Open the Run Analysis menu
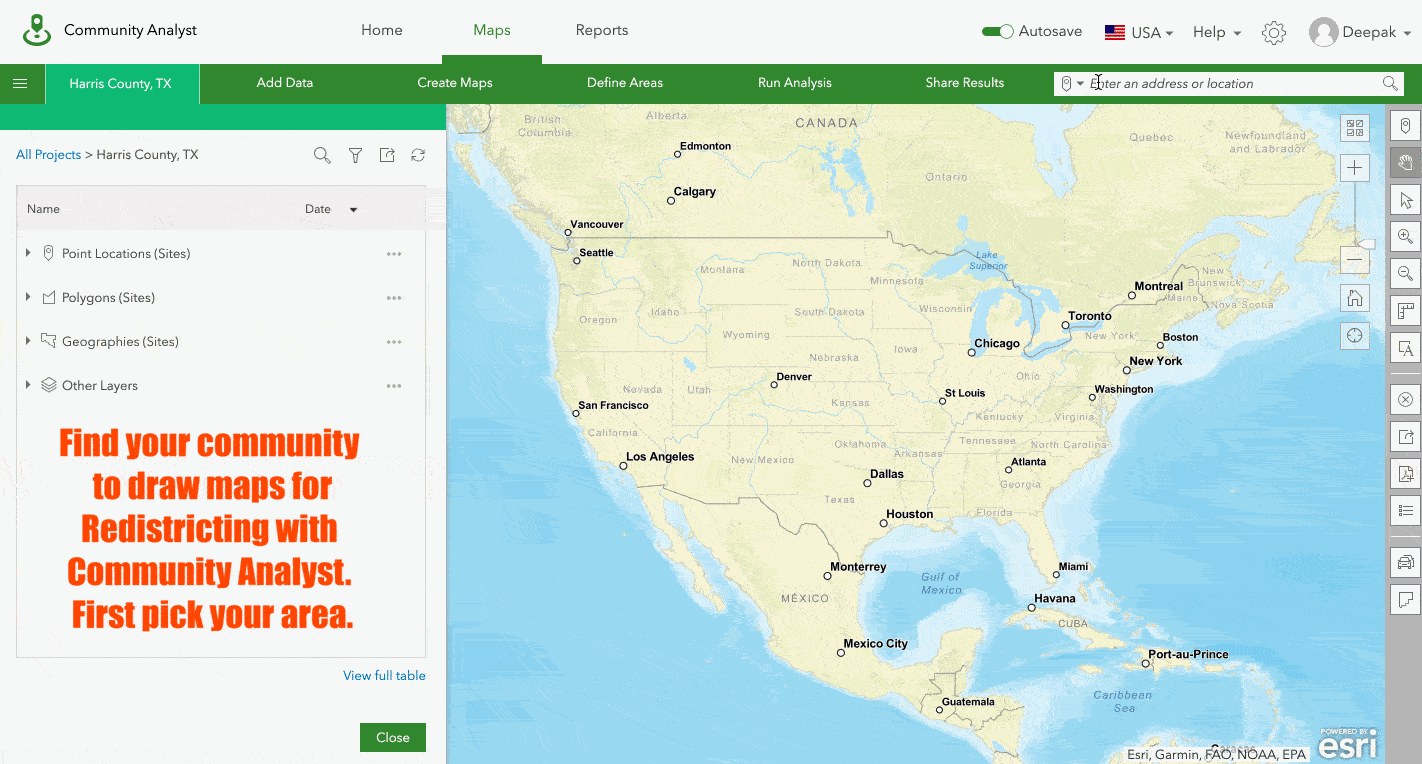The height and width of the screenshot is (764, 1422). tap(795, 83)
